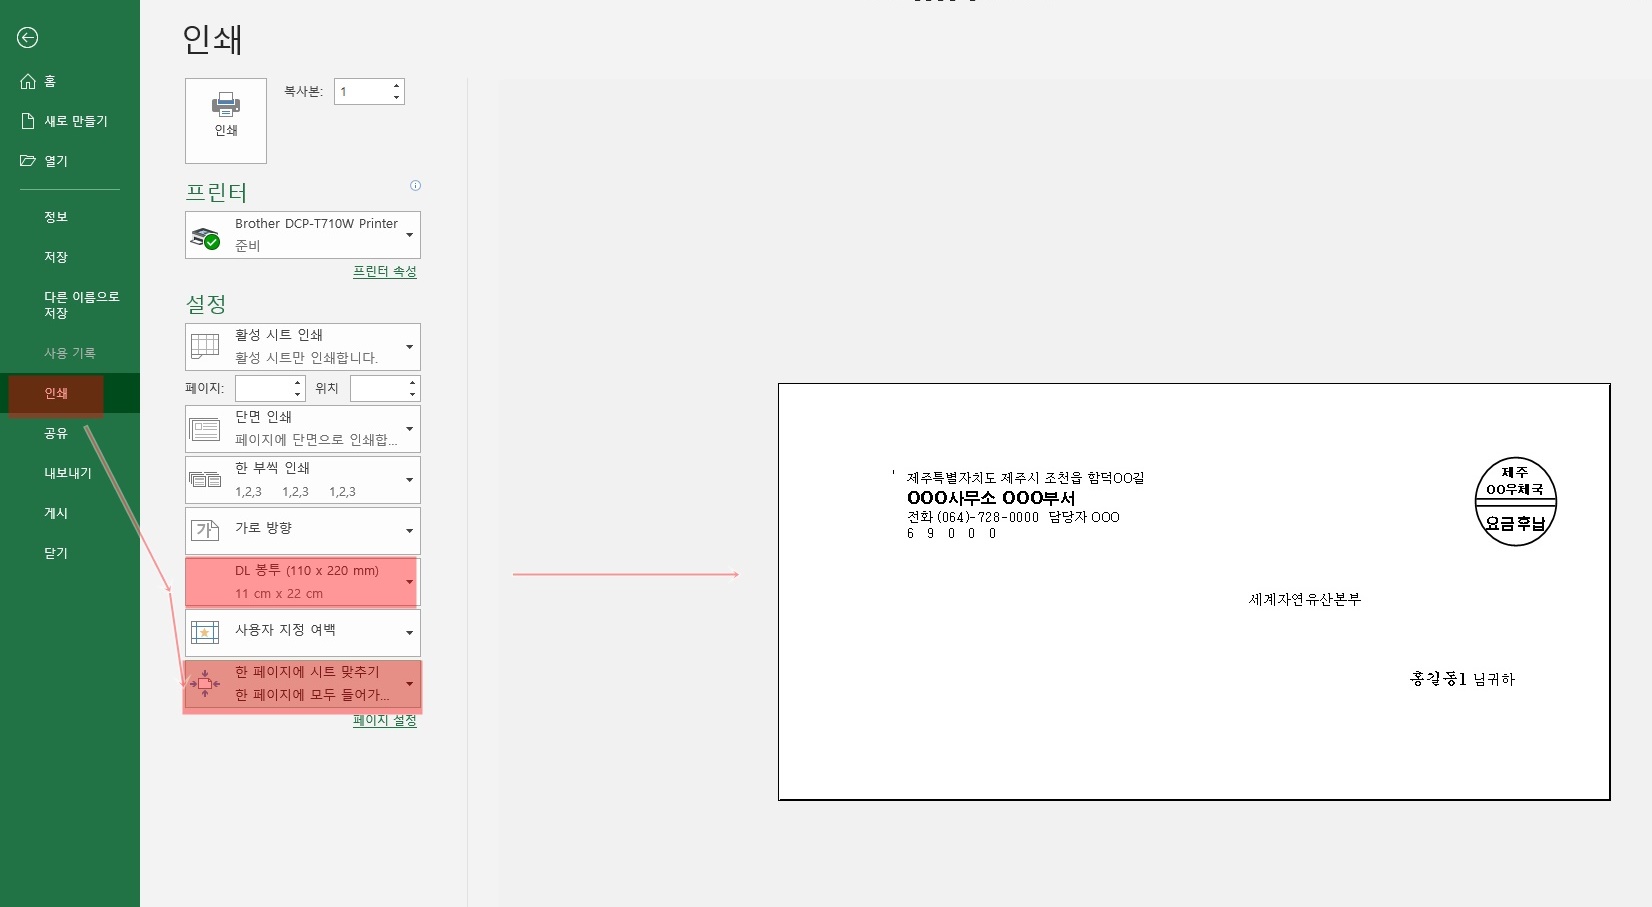Click the 페이지 from input field
The width and height of the screenshot is (1652, 907).
point(263,388)
